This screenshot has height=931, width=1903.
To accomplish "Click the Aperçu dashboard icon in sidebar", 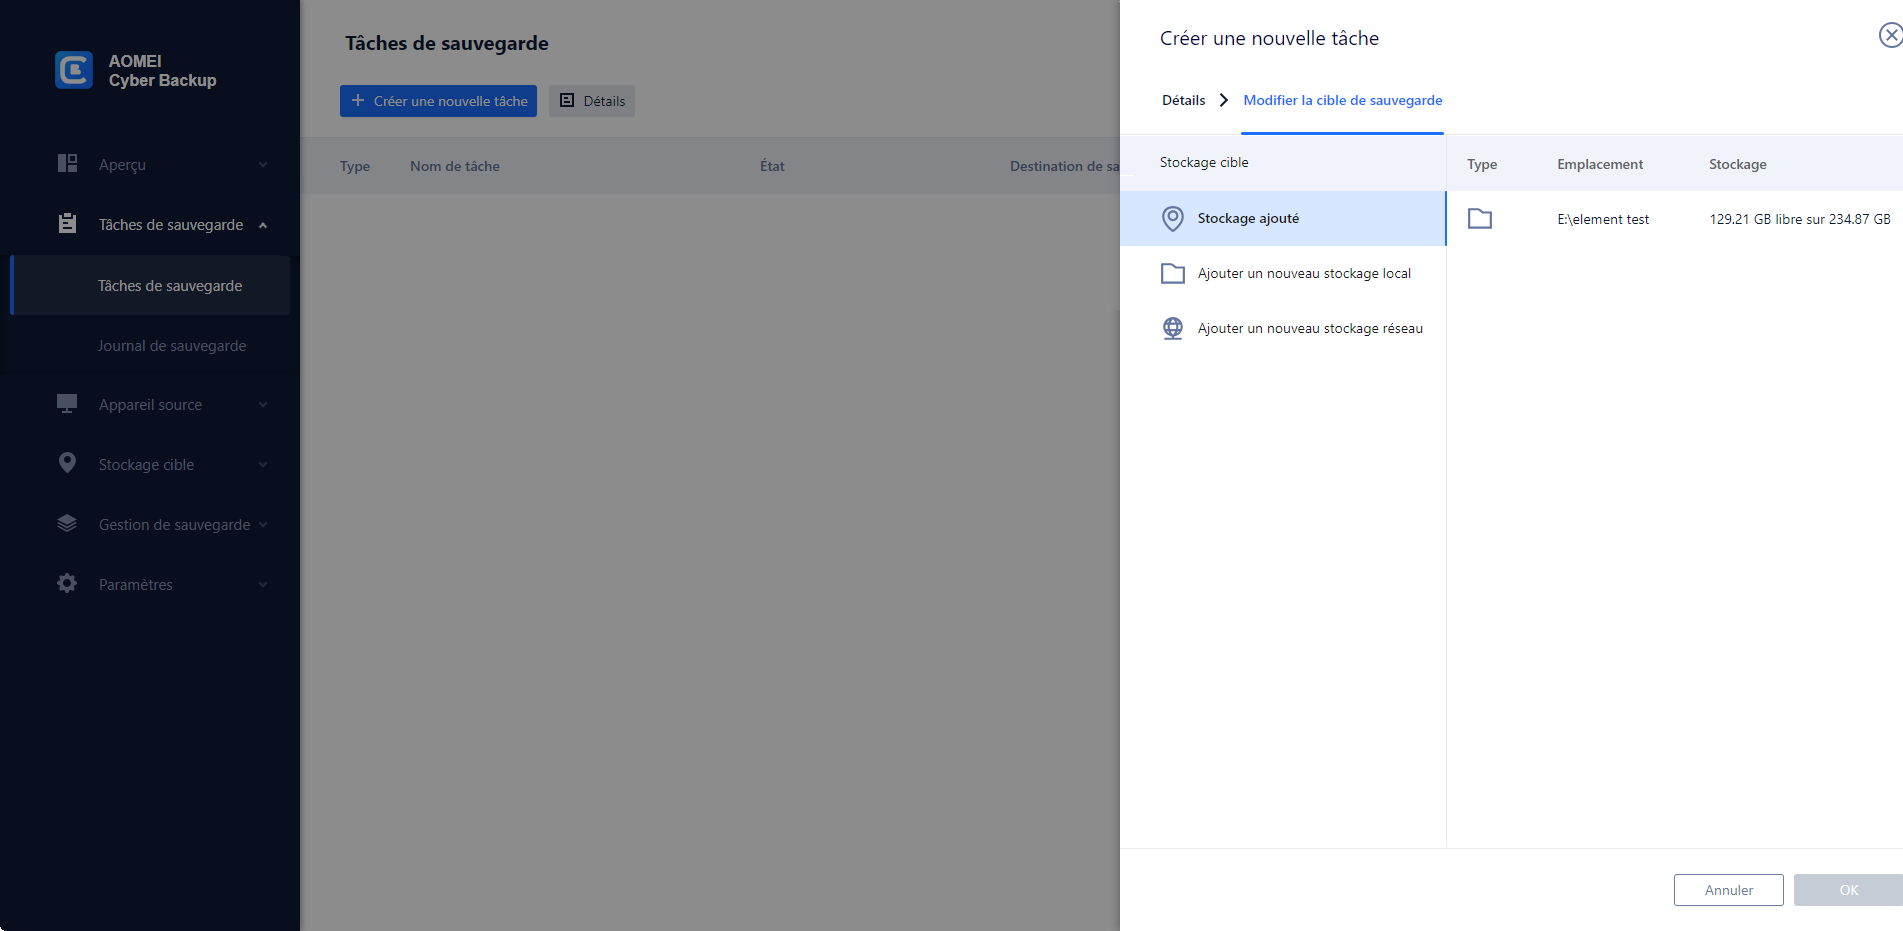I will tap(67, 163).
